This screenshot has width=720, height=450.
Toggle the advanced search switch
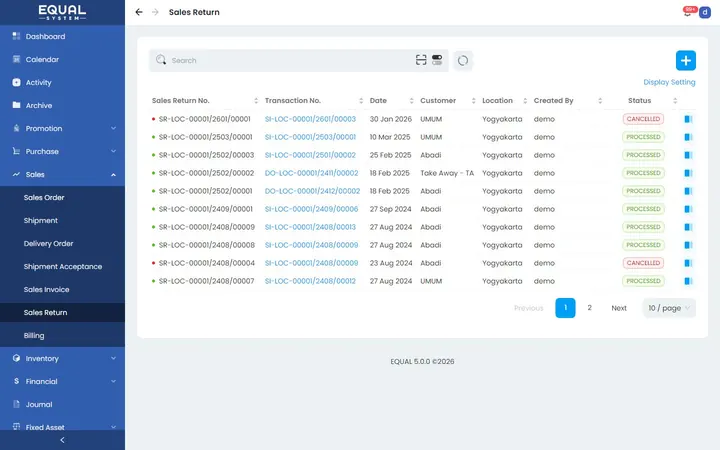coord(437,60)
